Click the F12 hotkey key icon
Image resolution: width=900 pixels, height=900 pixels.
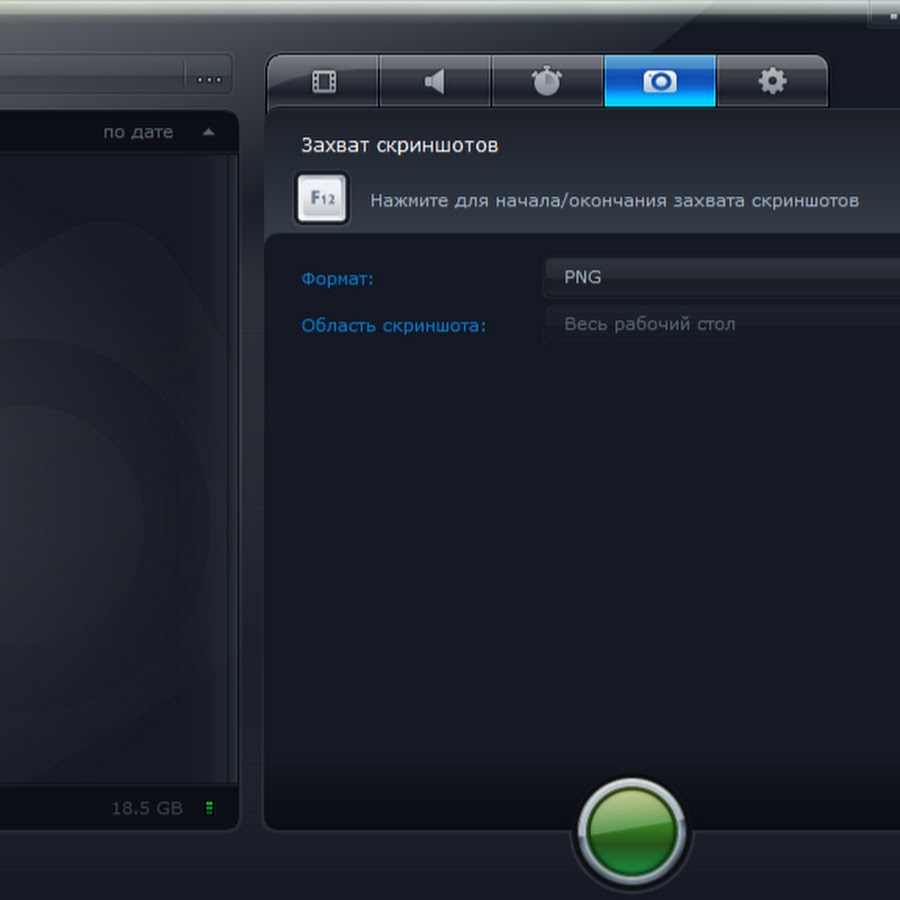pos(322,199)
